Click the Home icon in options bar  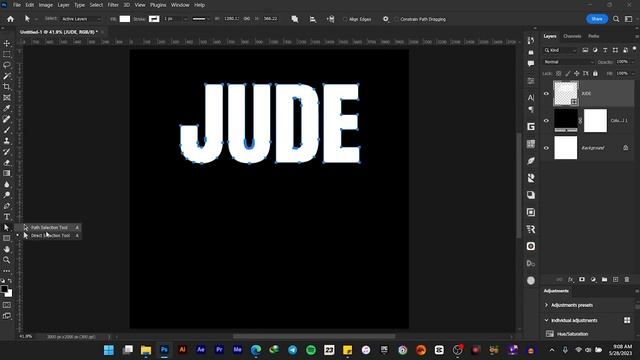[10, 19]
